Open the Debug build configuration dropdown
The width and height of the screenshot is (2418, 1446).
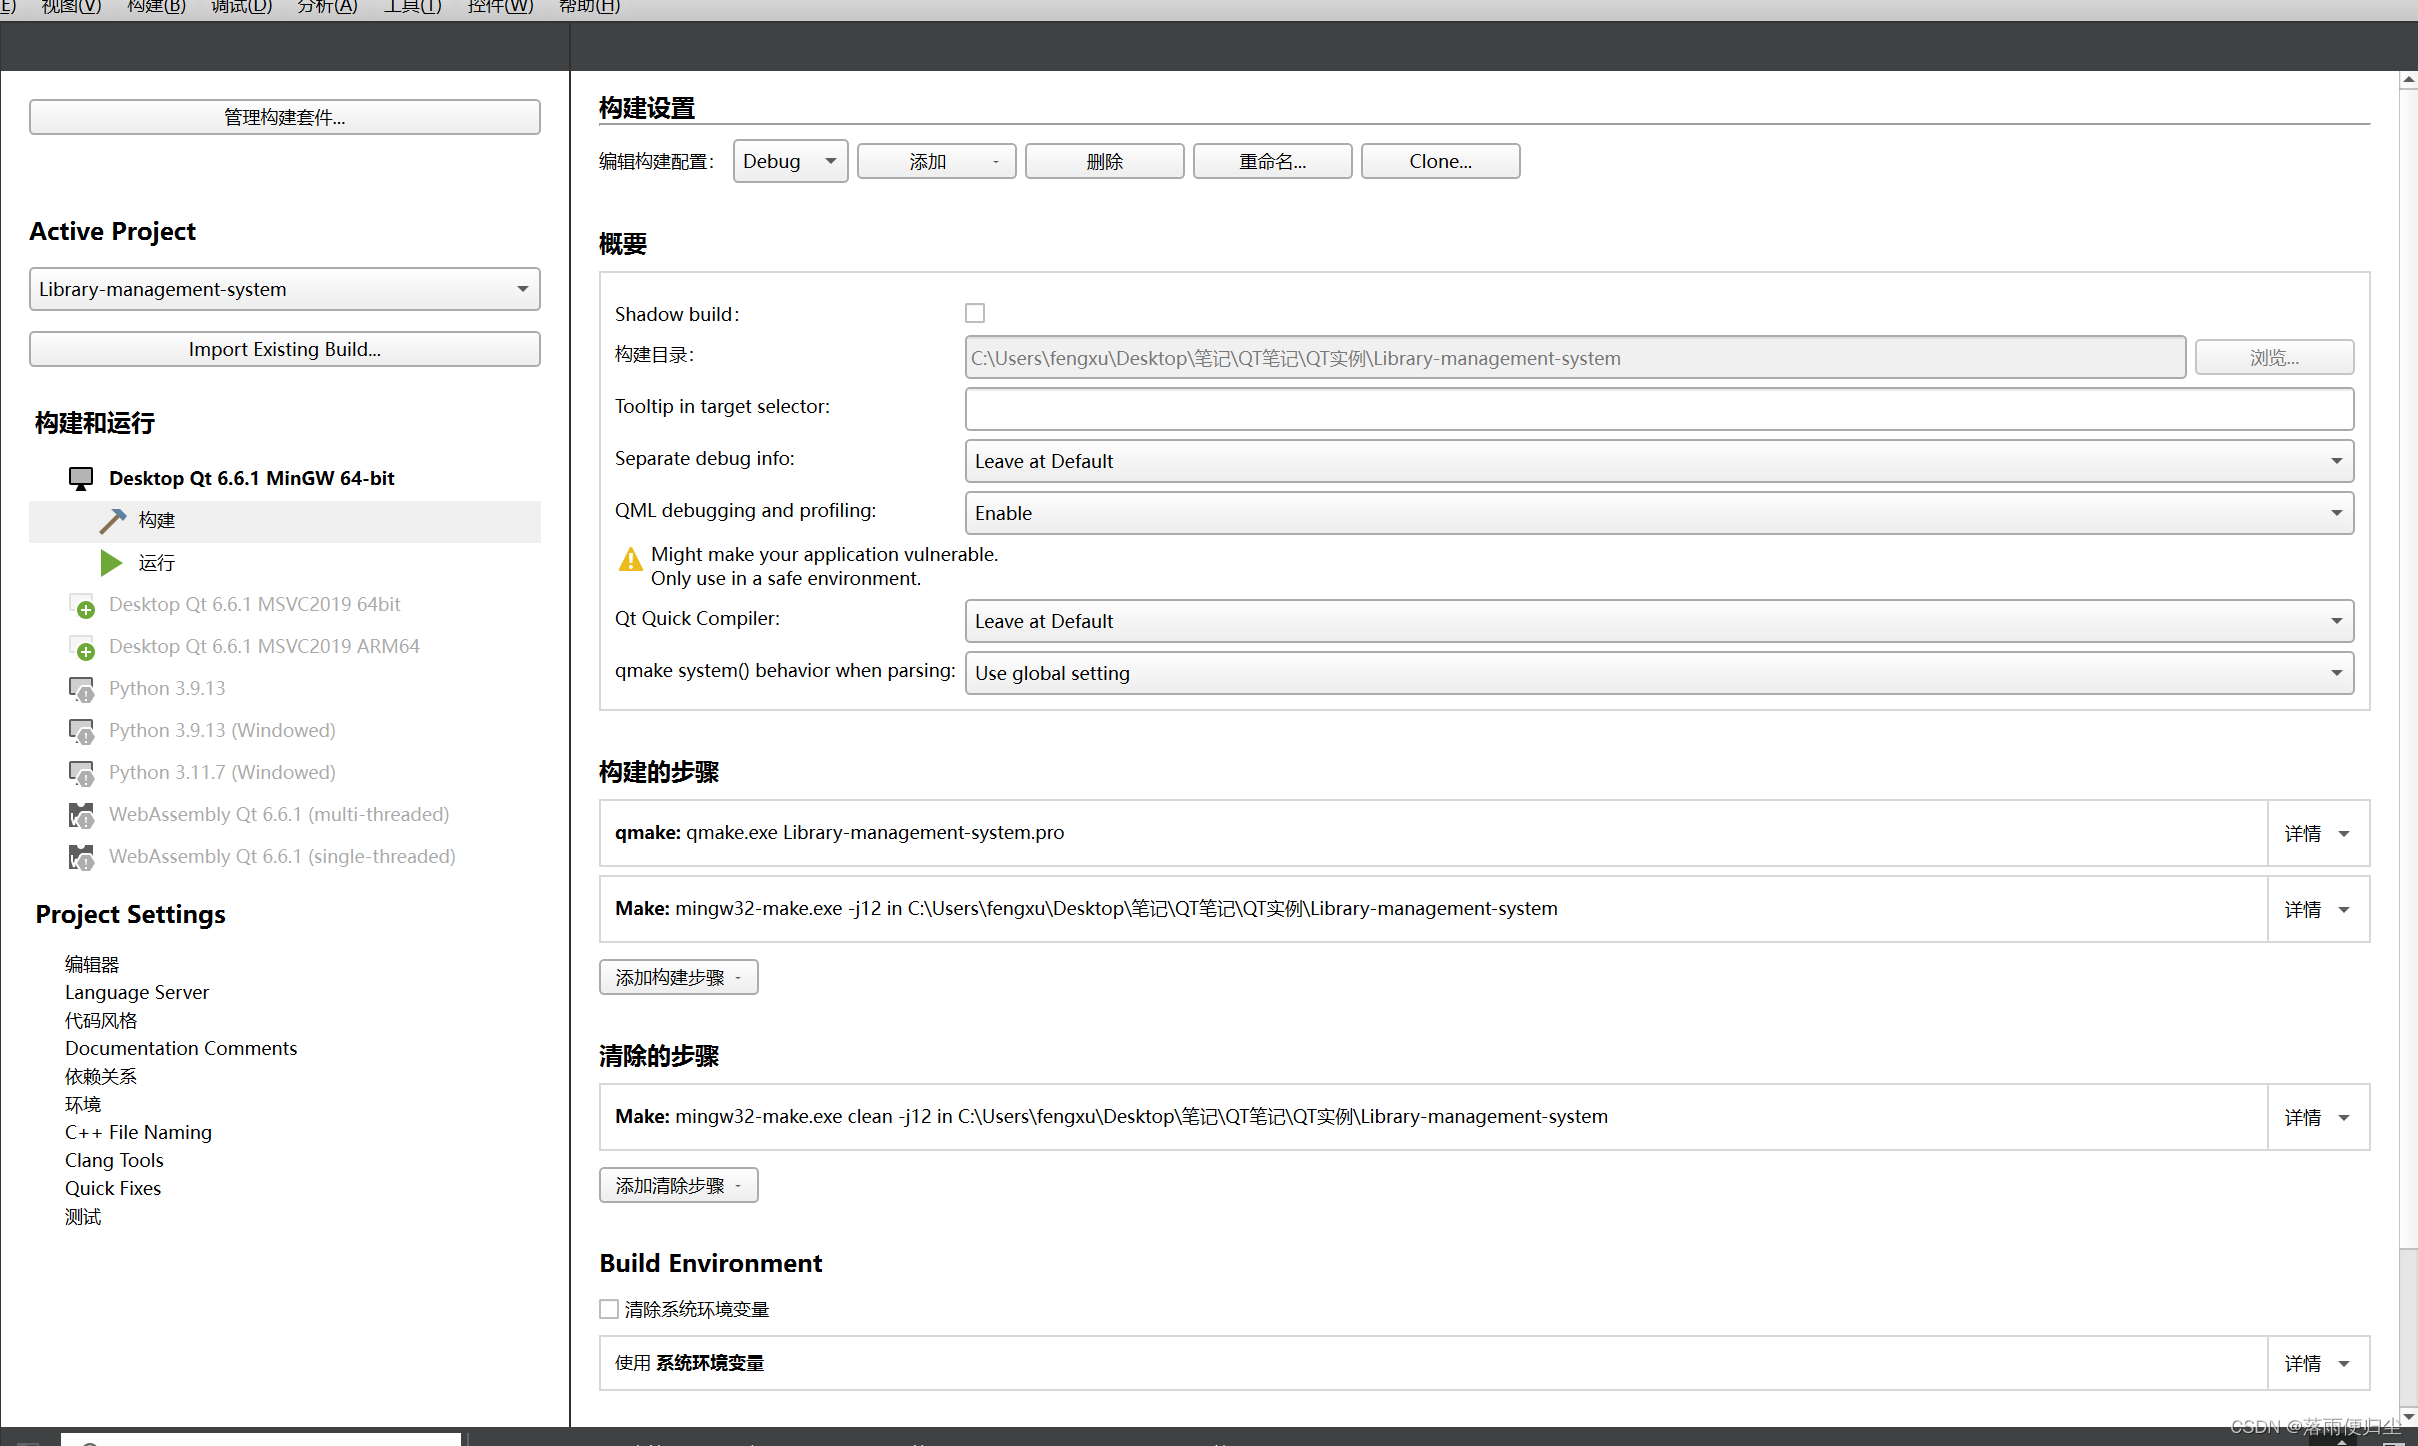point(789,161)
